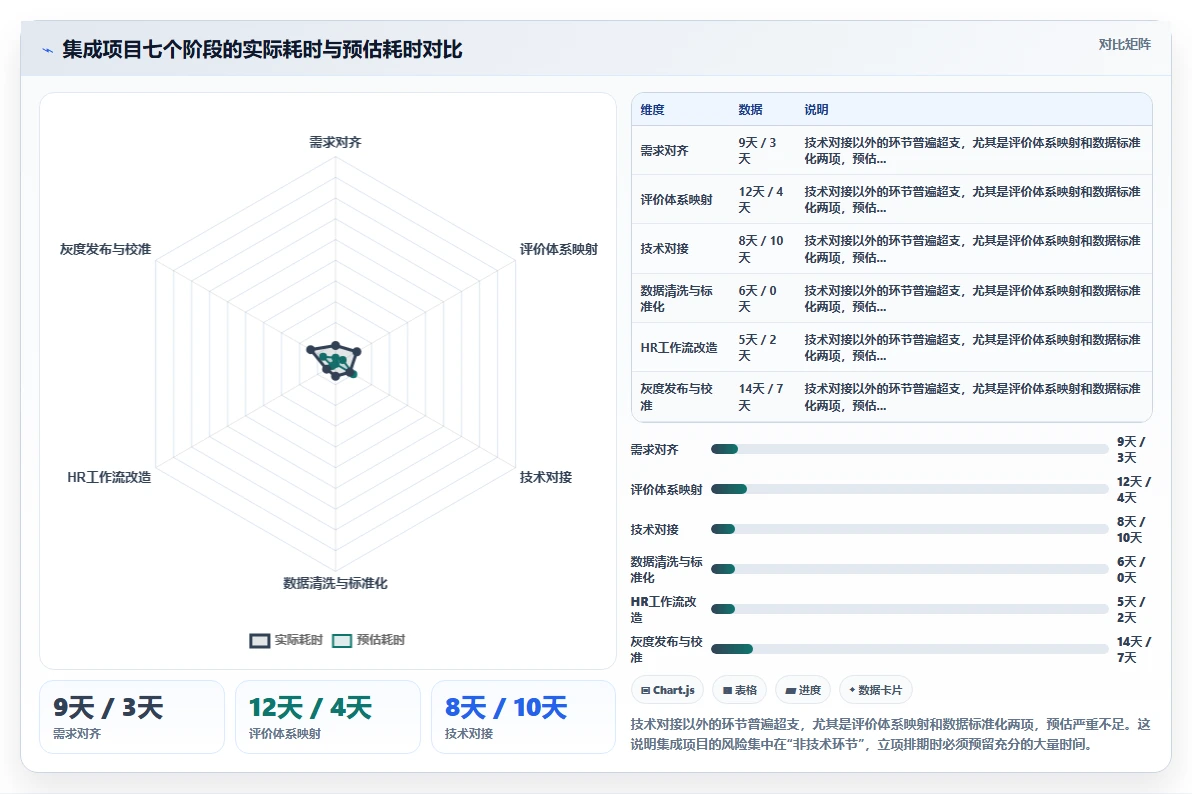Click the 8天 / 10天 table cell
The width and height of the screenshot is (1192, 794).
[x=761, y=249]
